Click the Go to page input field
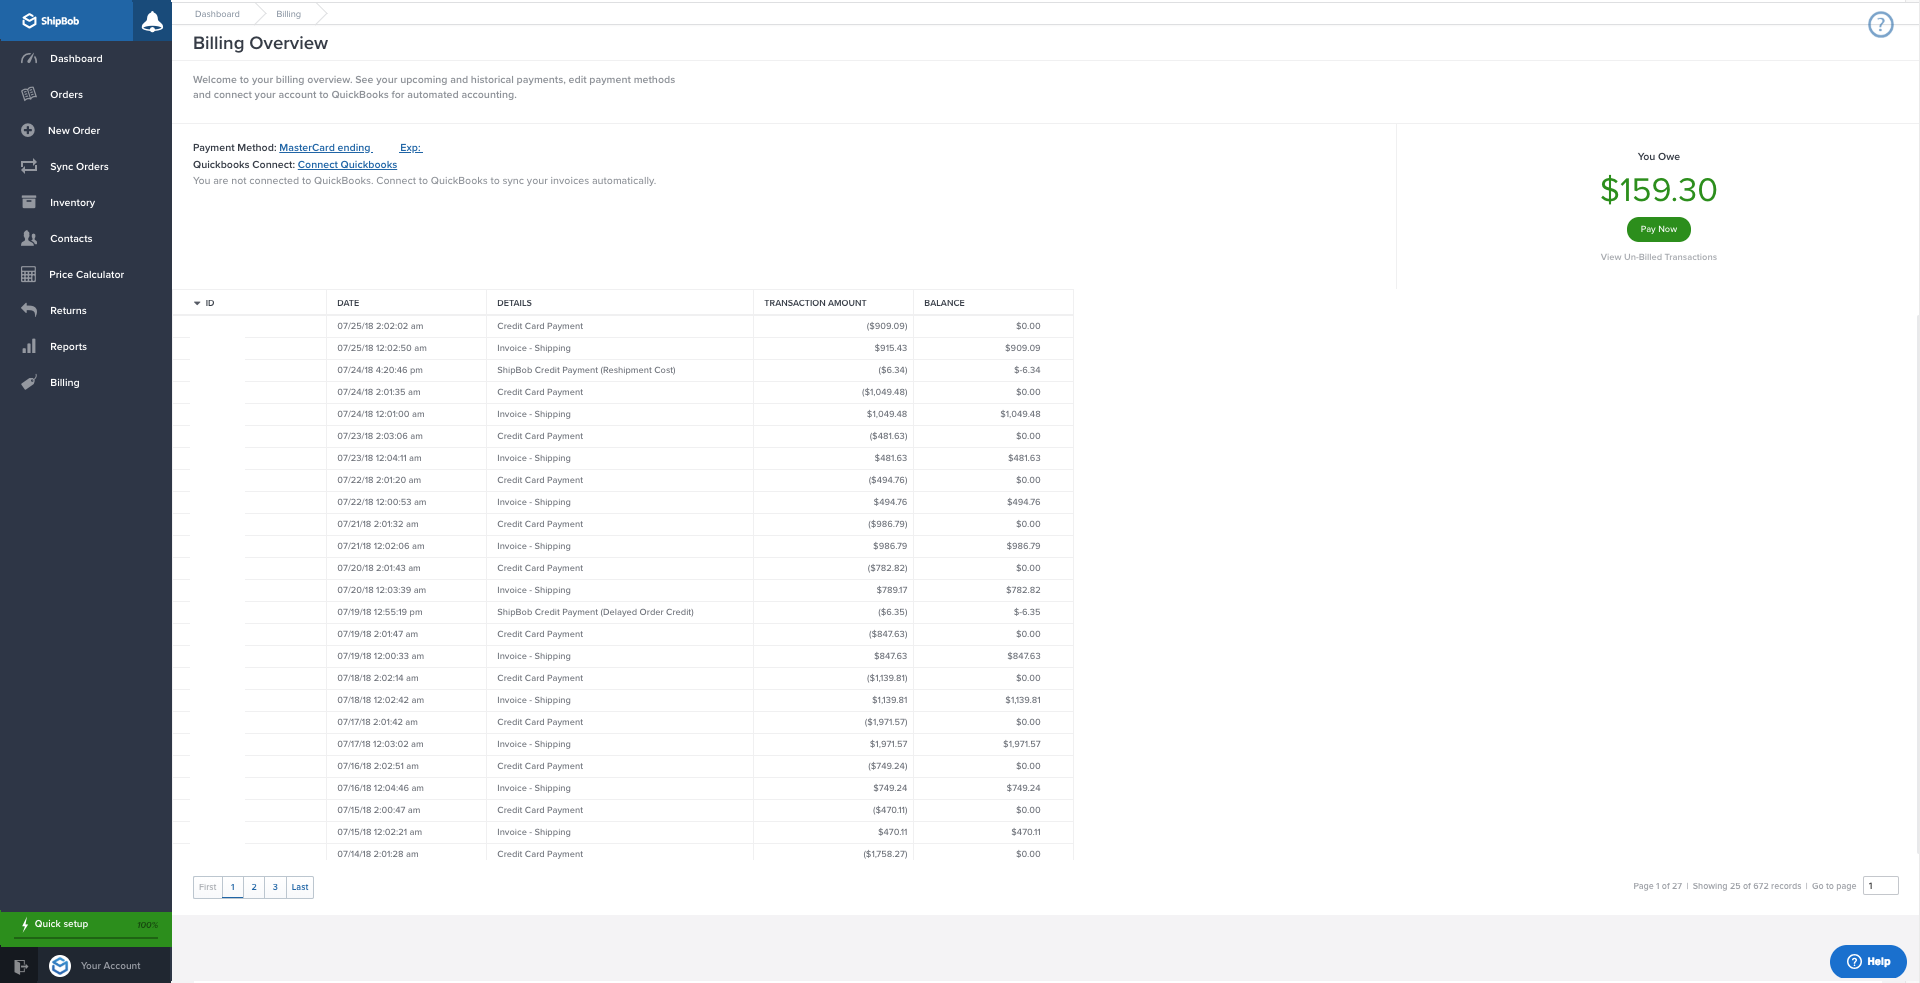This screenshot has height=983, width=1920. click(x=1880, y=886)
